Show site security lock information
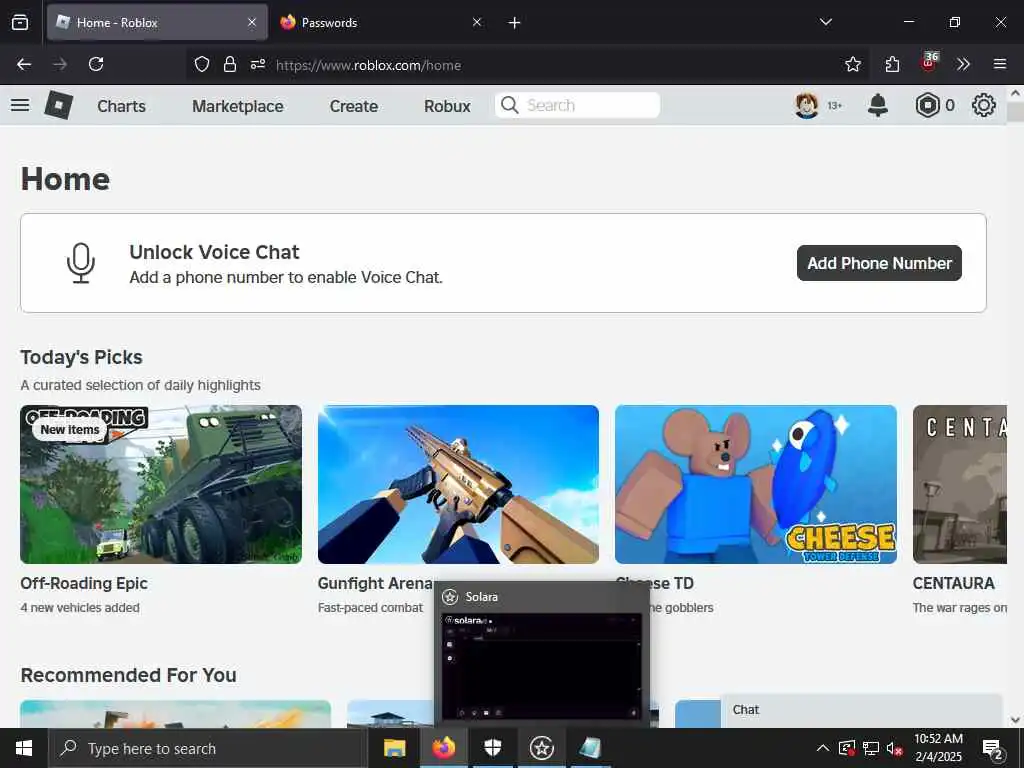 (x=230, y=64)
